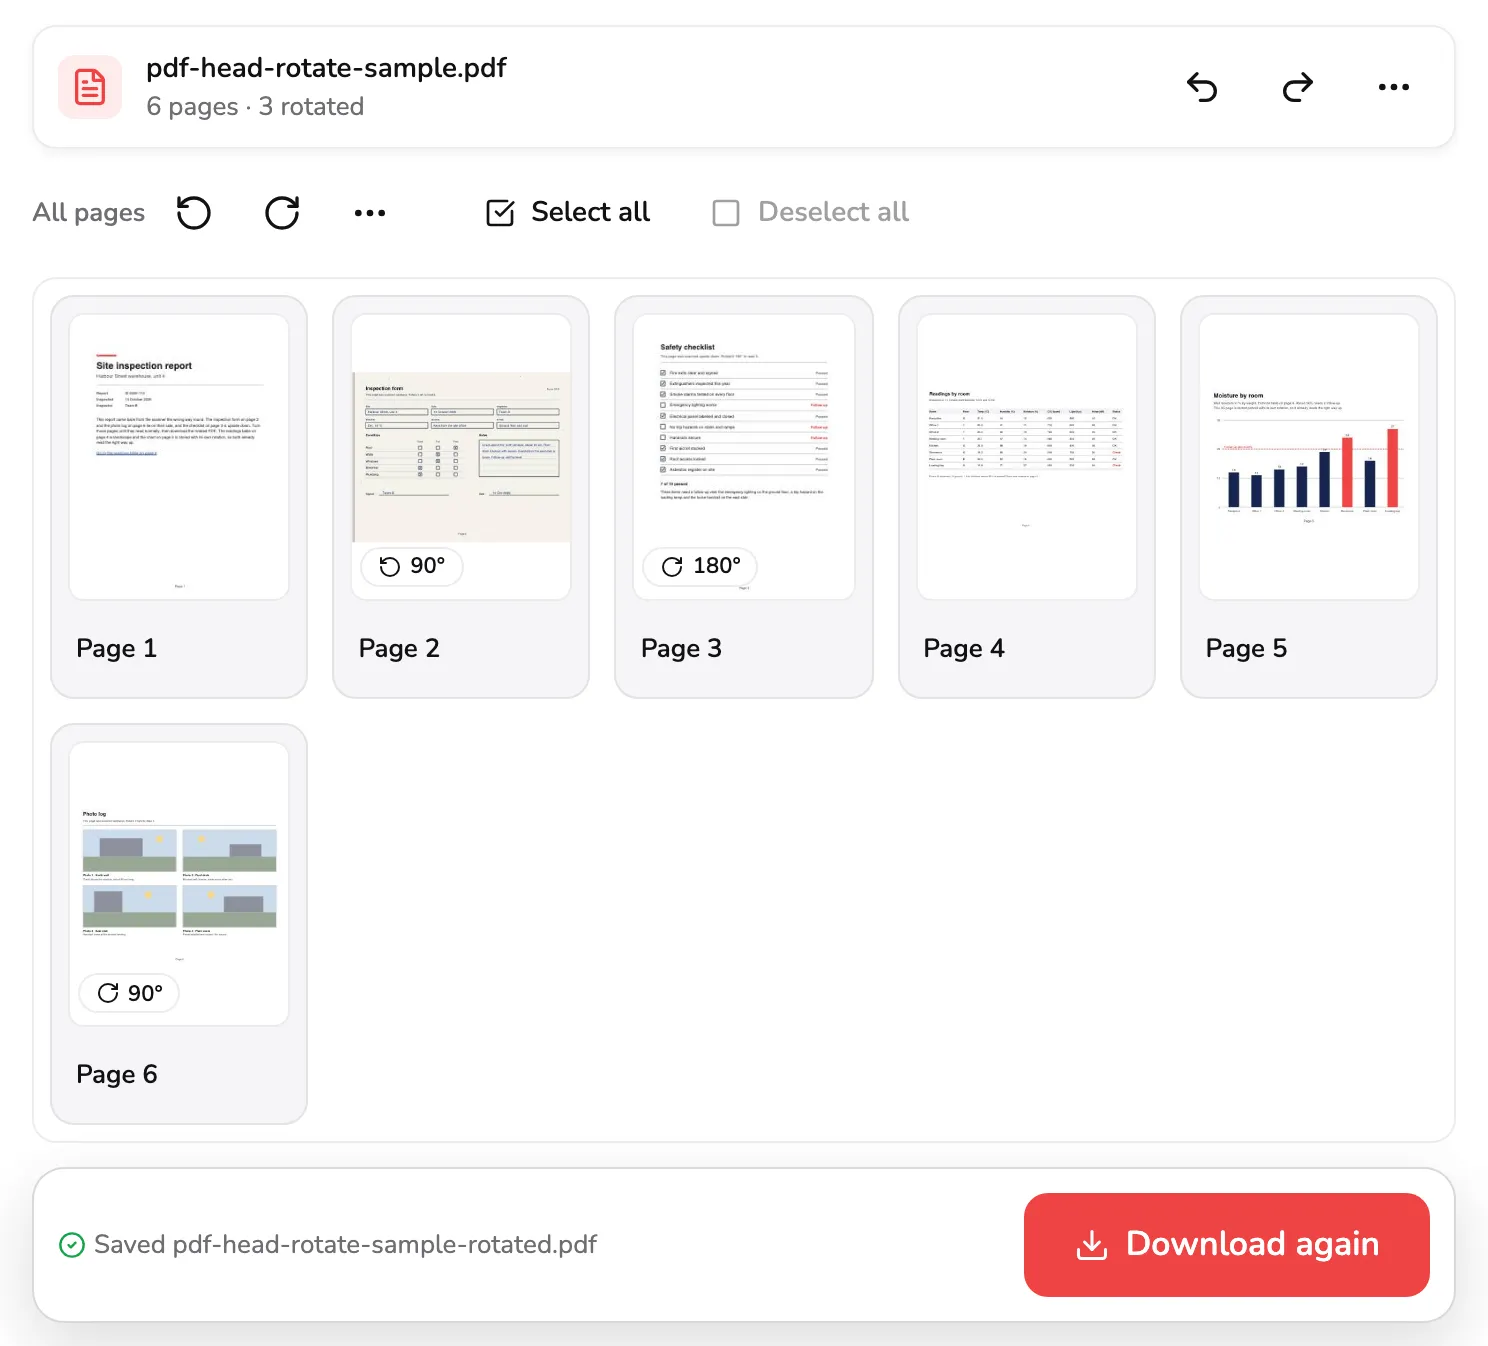
Task: Select the Page 5 thumbnail
Action: 1309,457
